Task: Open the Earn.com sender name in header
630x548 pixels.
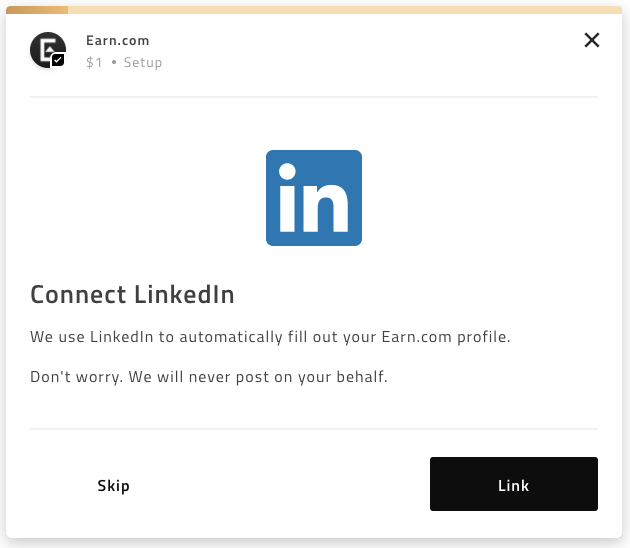Action: tap(118, 41)
